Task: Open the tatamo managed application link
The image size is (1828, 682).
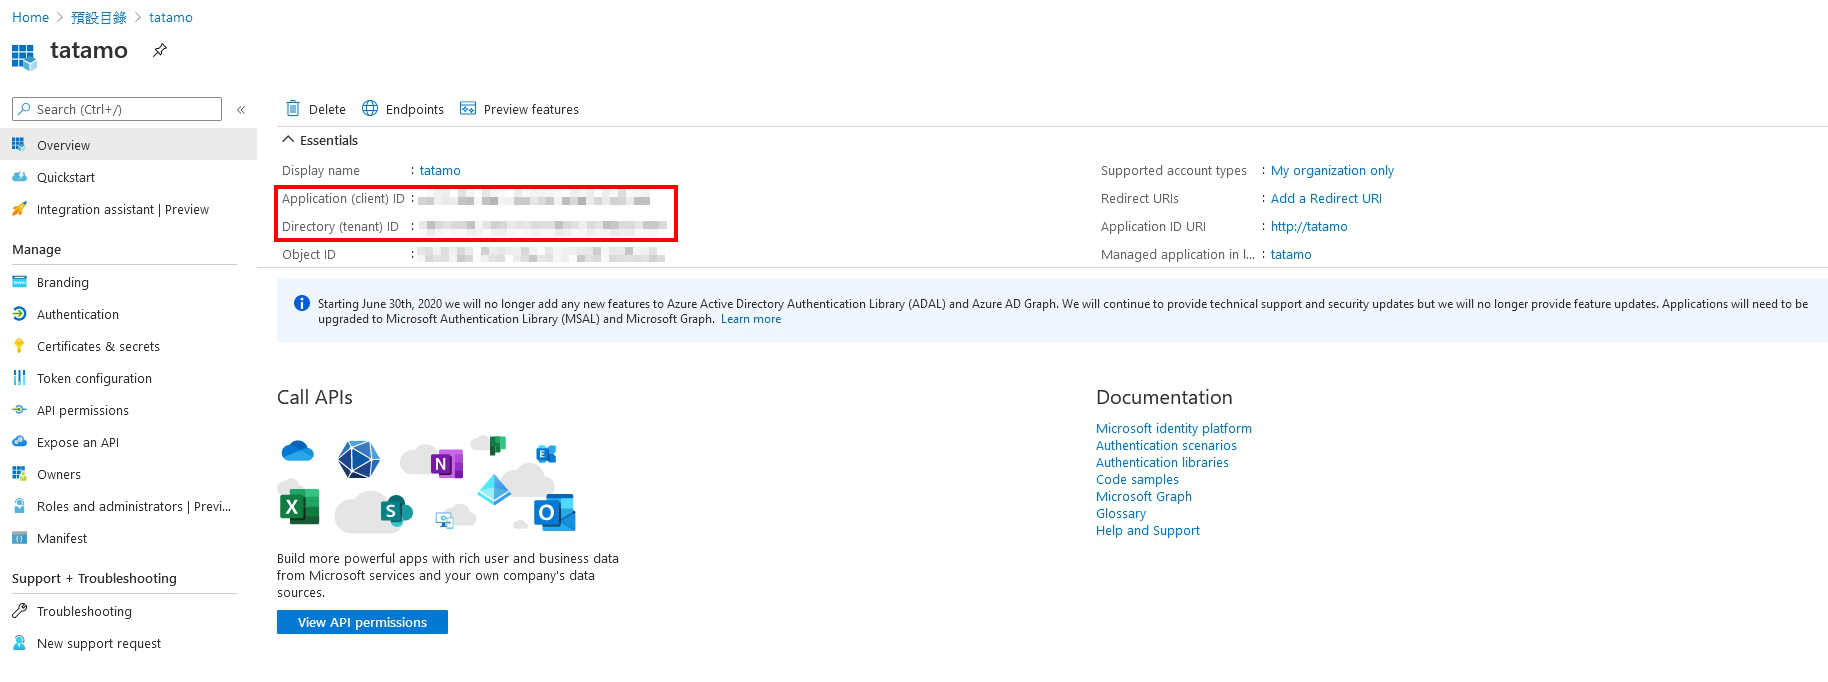Action: pyautogui.click(x=1291, y=254)
